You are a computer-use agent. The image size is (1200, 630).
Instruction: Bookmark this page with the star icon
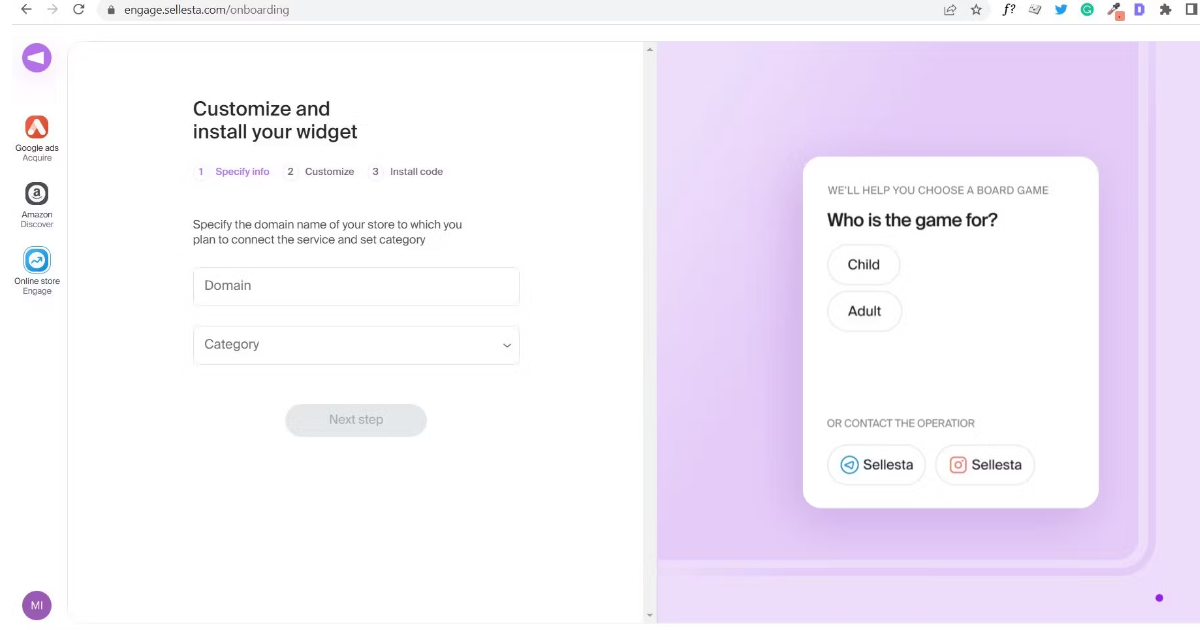tap(976, 10)
